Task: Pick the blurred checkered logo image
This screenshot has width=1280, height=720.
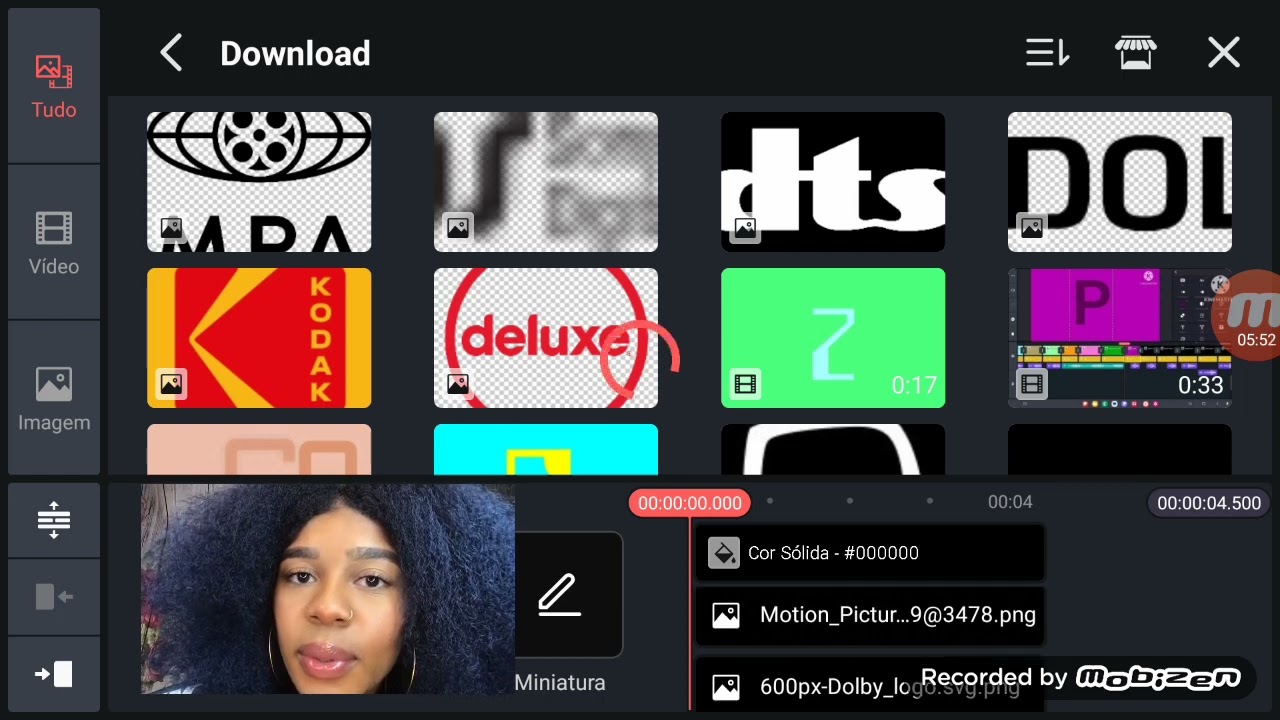Action: click(x=546, y=182)
